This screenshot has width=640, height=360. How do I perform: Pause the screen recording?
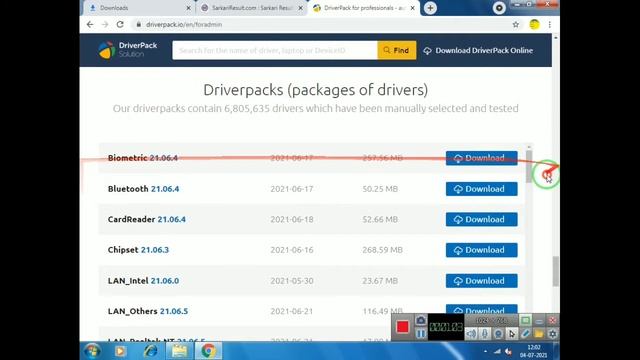pos(421,334)
